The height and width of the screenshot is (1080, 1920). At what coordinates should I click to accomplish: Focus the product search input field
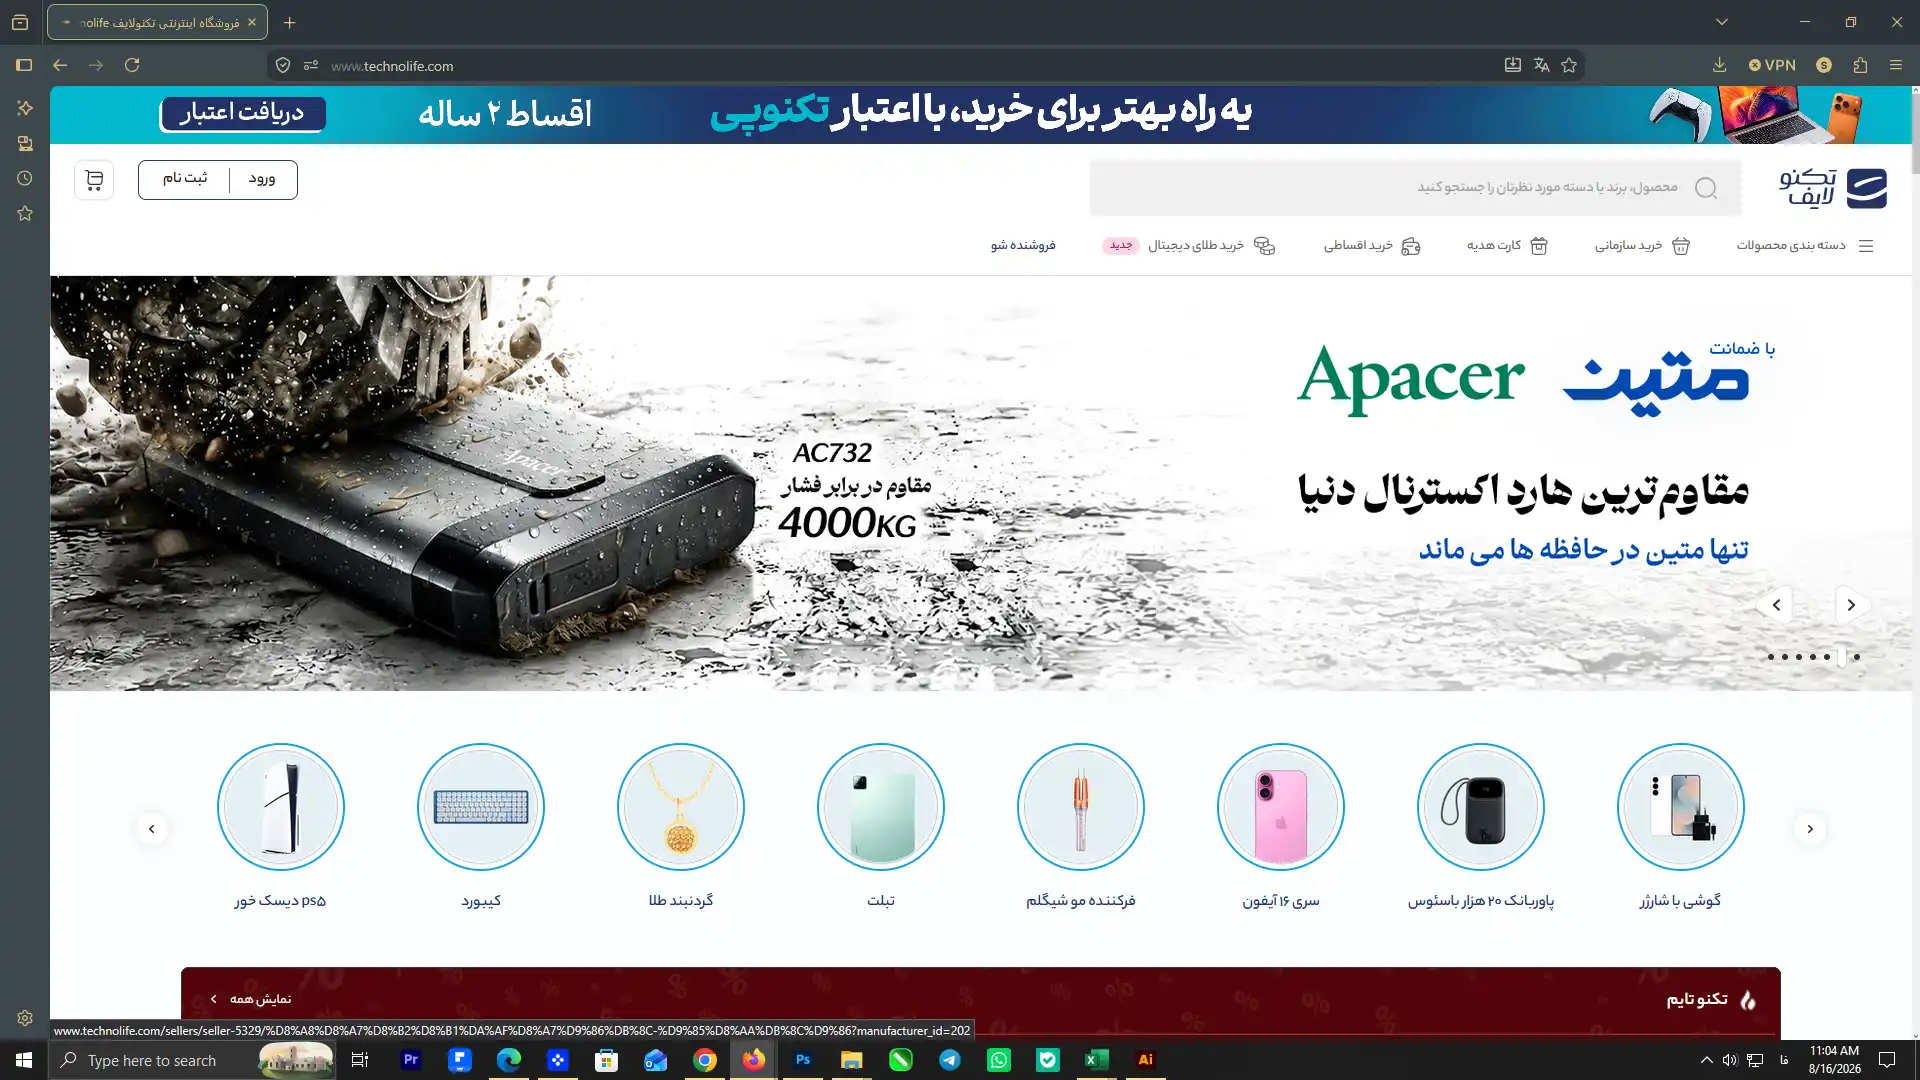[1415, 188]
